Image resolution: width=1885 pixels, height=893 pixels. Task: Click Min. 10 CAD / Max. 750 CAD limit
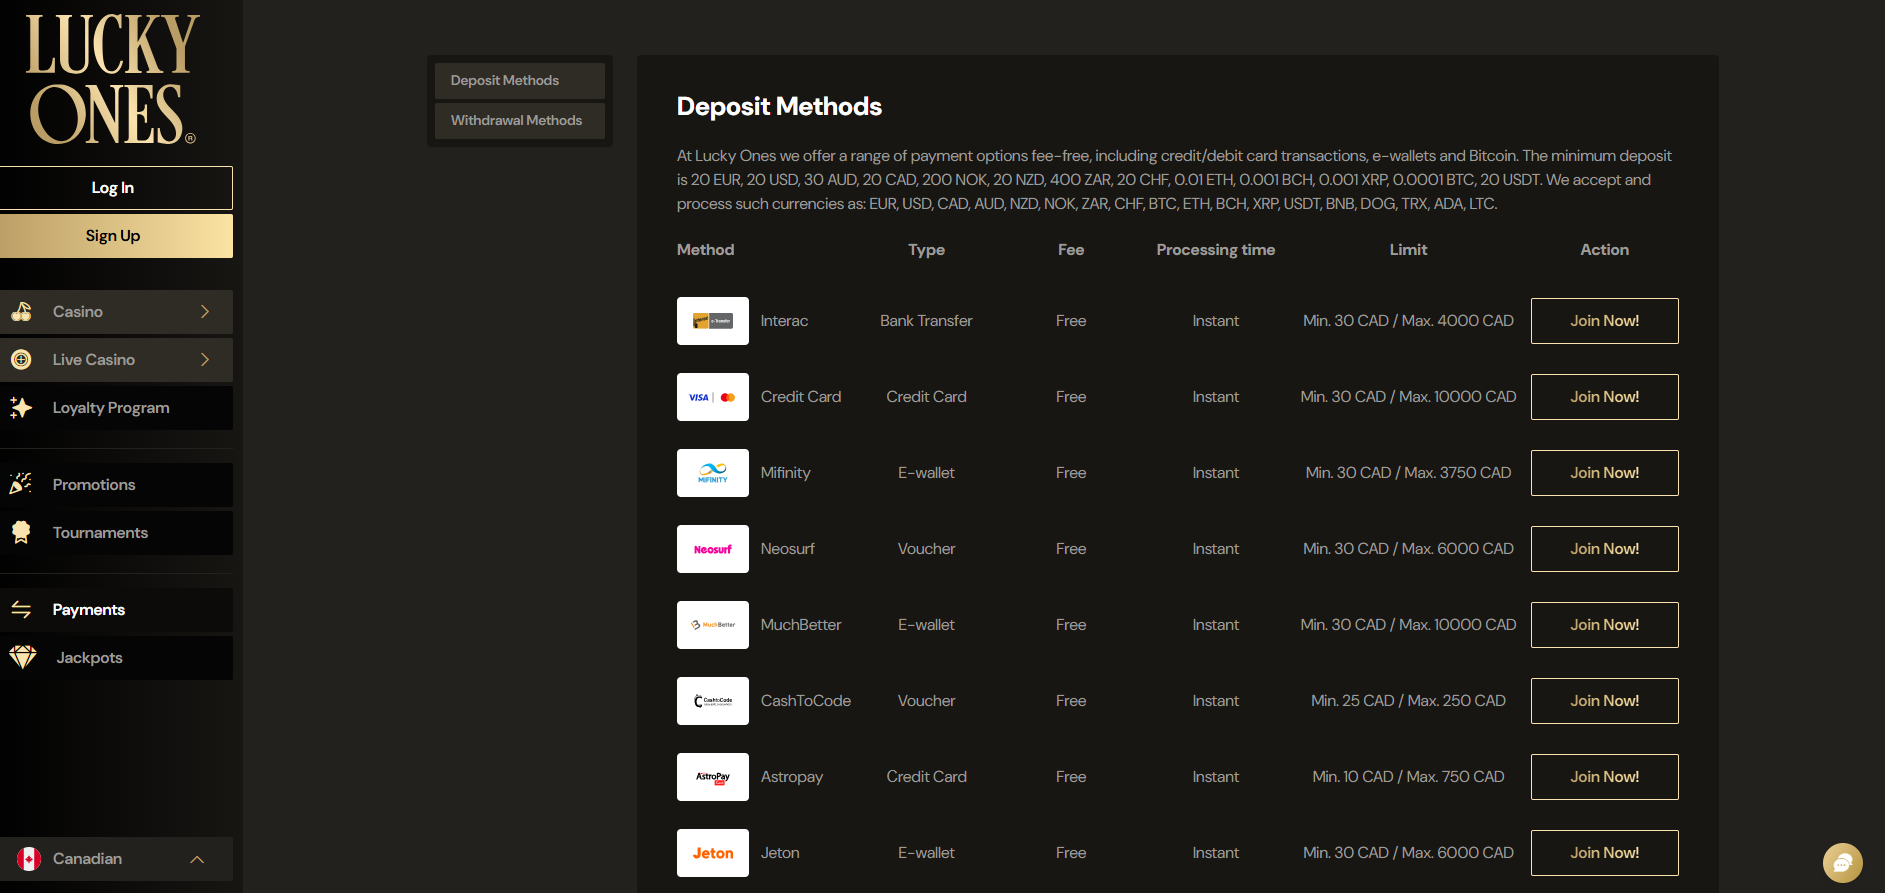1408,777
